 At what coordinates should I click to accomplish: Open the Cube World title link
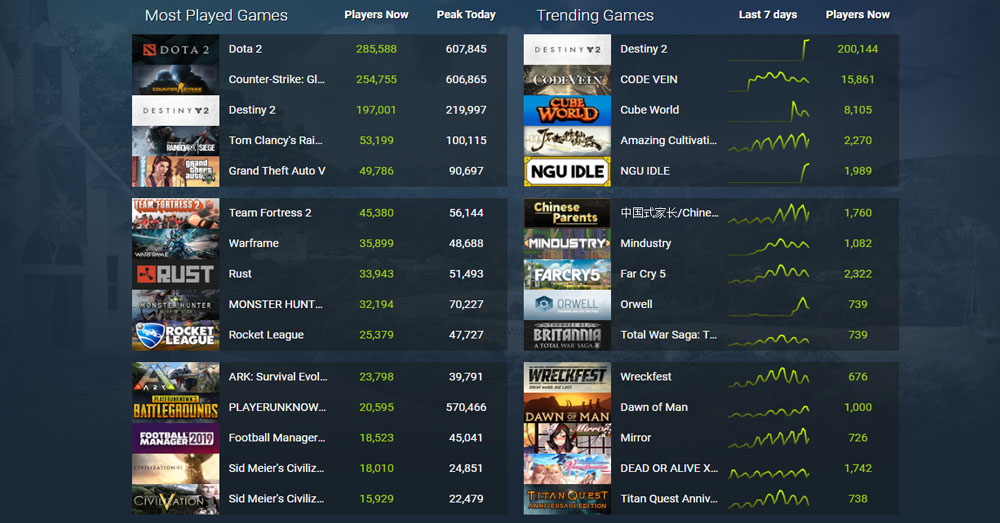[x=649, y=110]
